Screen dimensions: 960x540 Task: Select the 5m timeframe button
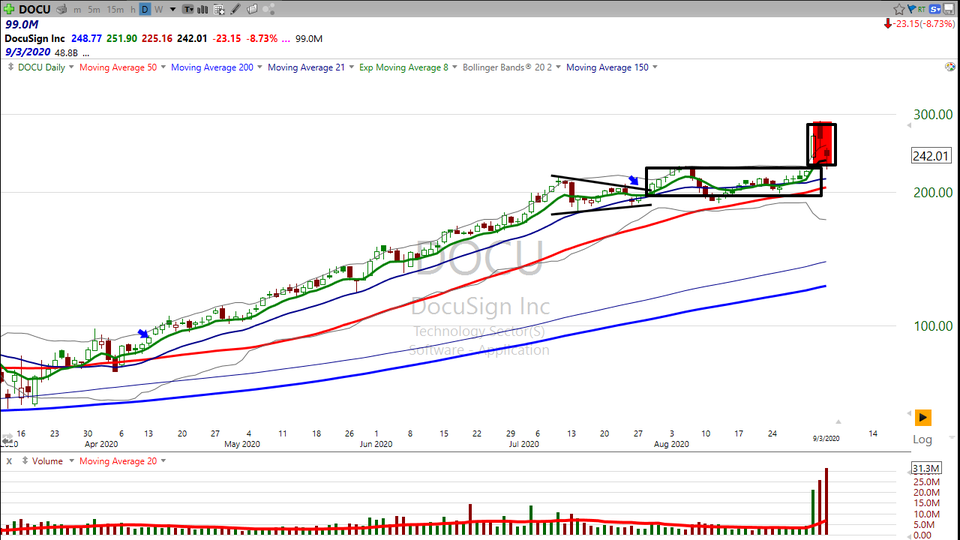[x=93, y=9]
